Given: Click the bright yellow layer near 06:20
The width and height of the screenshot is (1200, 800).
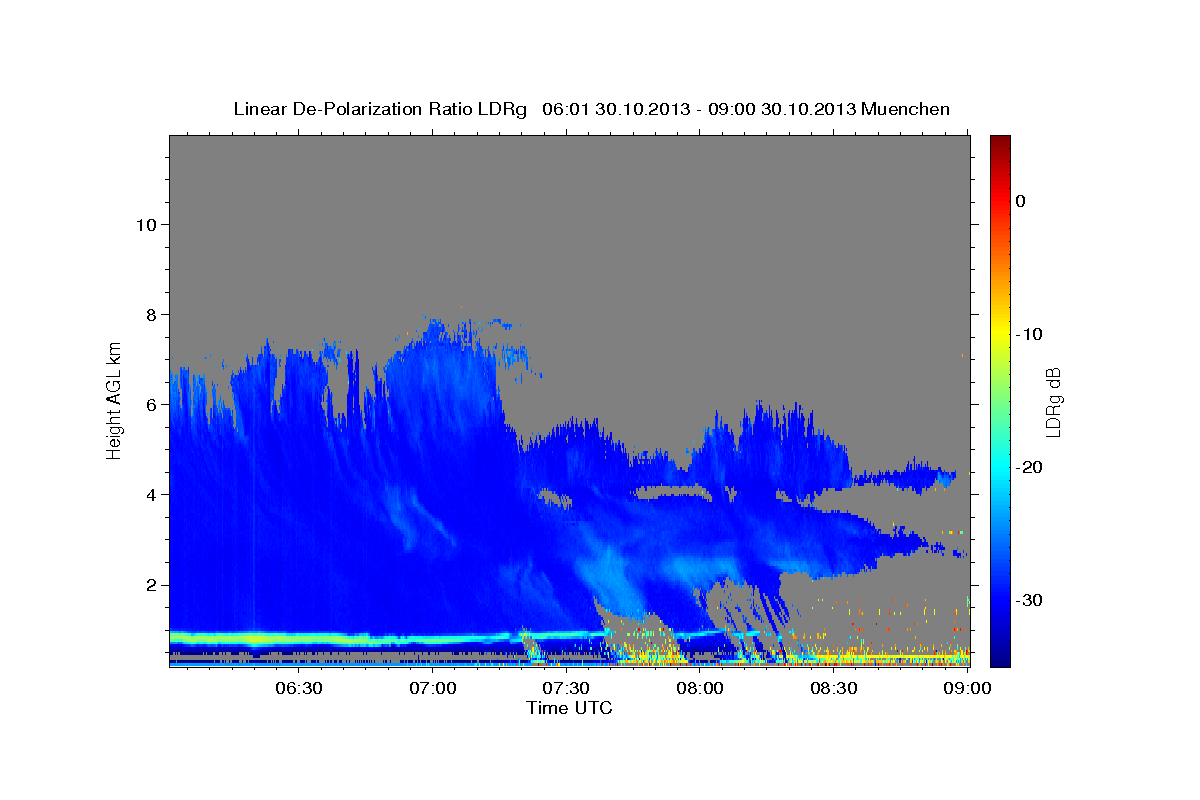Looking at the screenshot, I should 255,637.
